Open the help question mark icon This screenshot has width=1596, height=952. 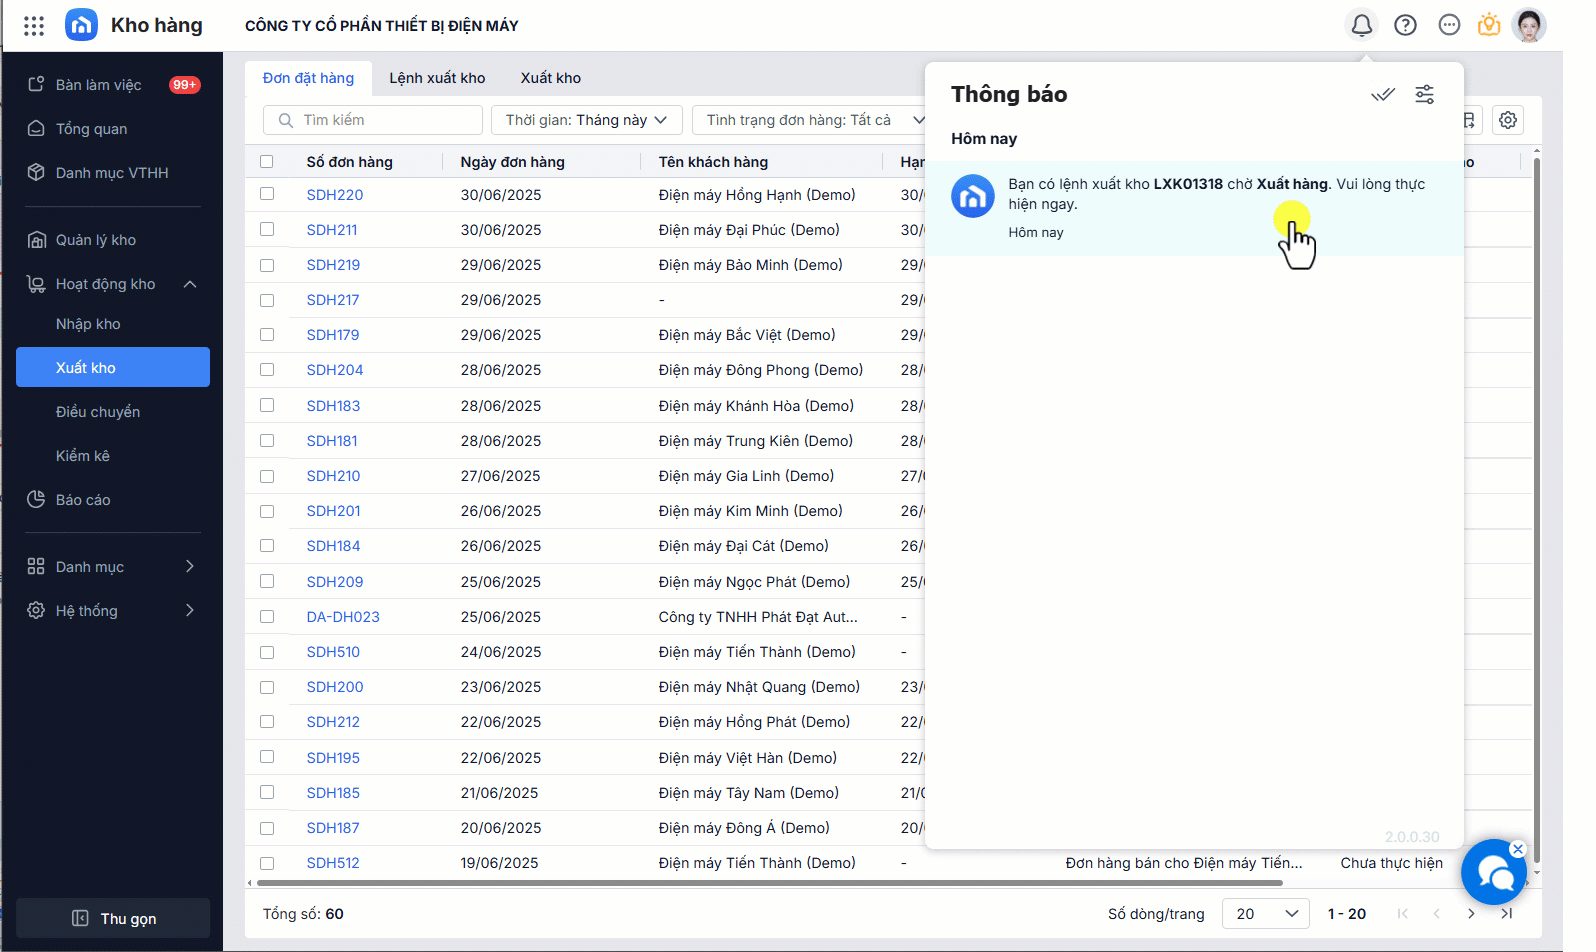coord(1405,25)
